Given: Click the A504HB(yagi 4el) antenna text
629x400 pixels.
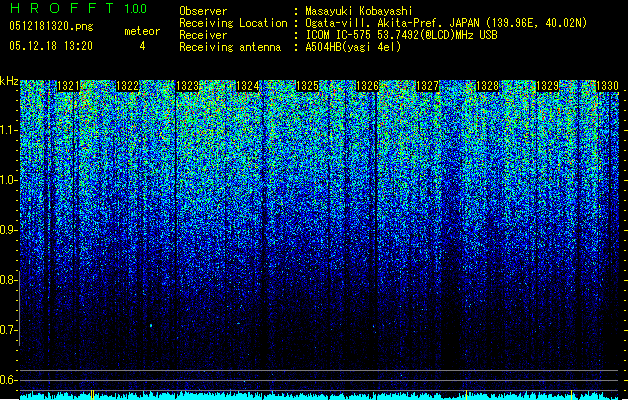Looking at the screenshot, I should click(x=353, y=47).
